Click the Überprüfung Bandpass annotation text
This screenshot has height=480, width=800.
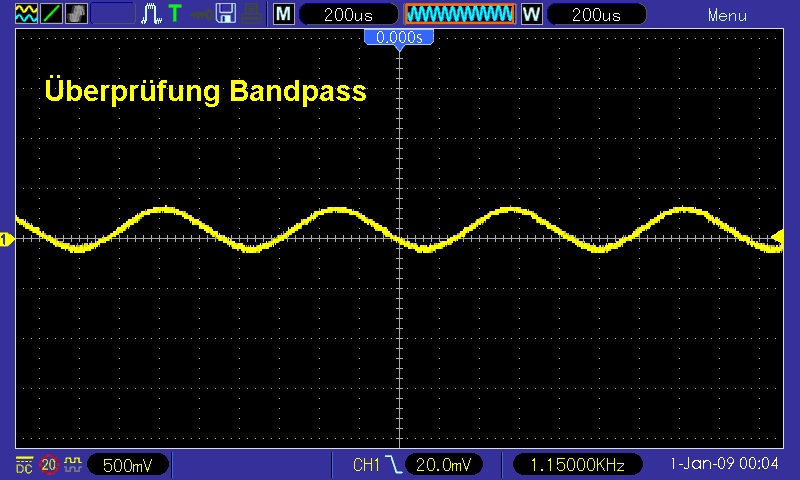point(206,91)
